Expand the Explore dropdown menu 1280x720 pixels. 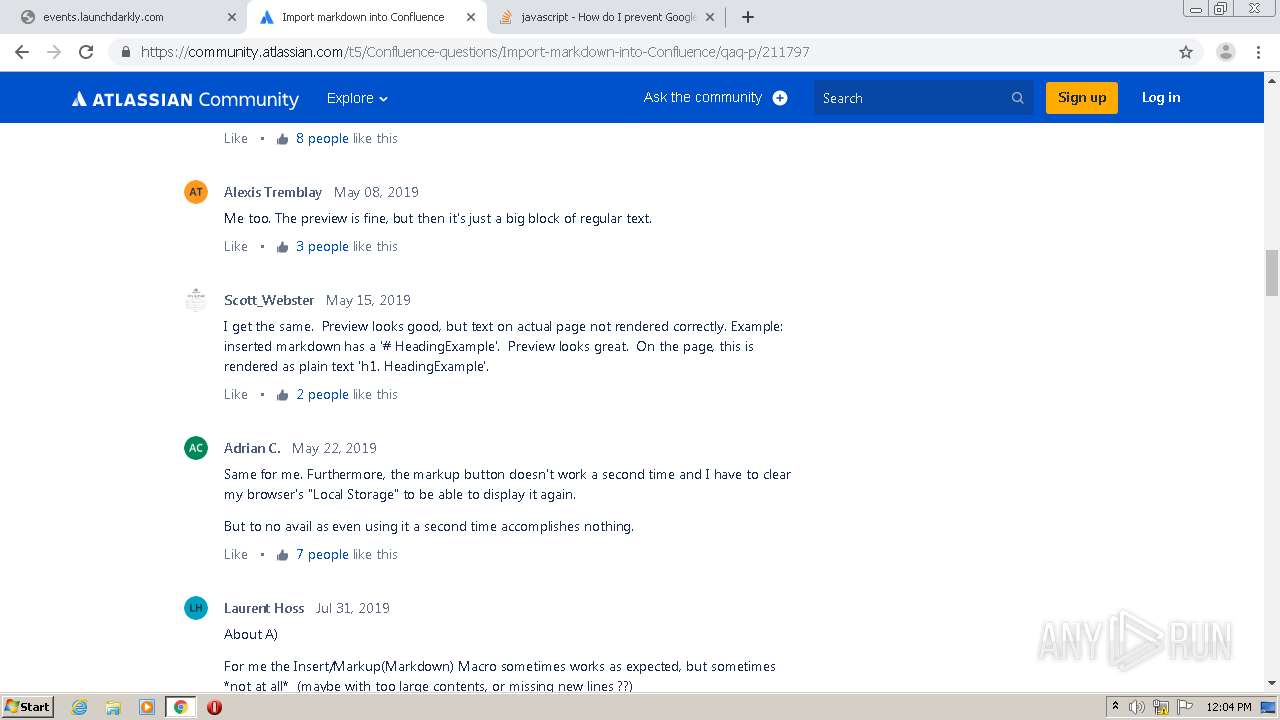(x=357, y=98)
